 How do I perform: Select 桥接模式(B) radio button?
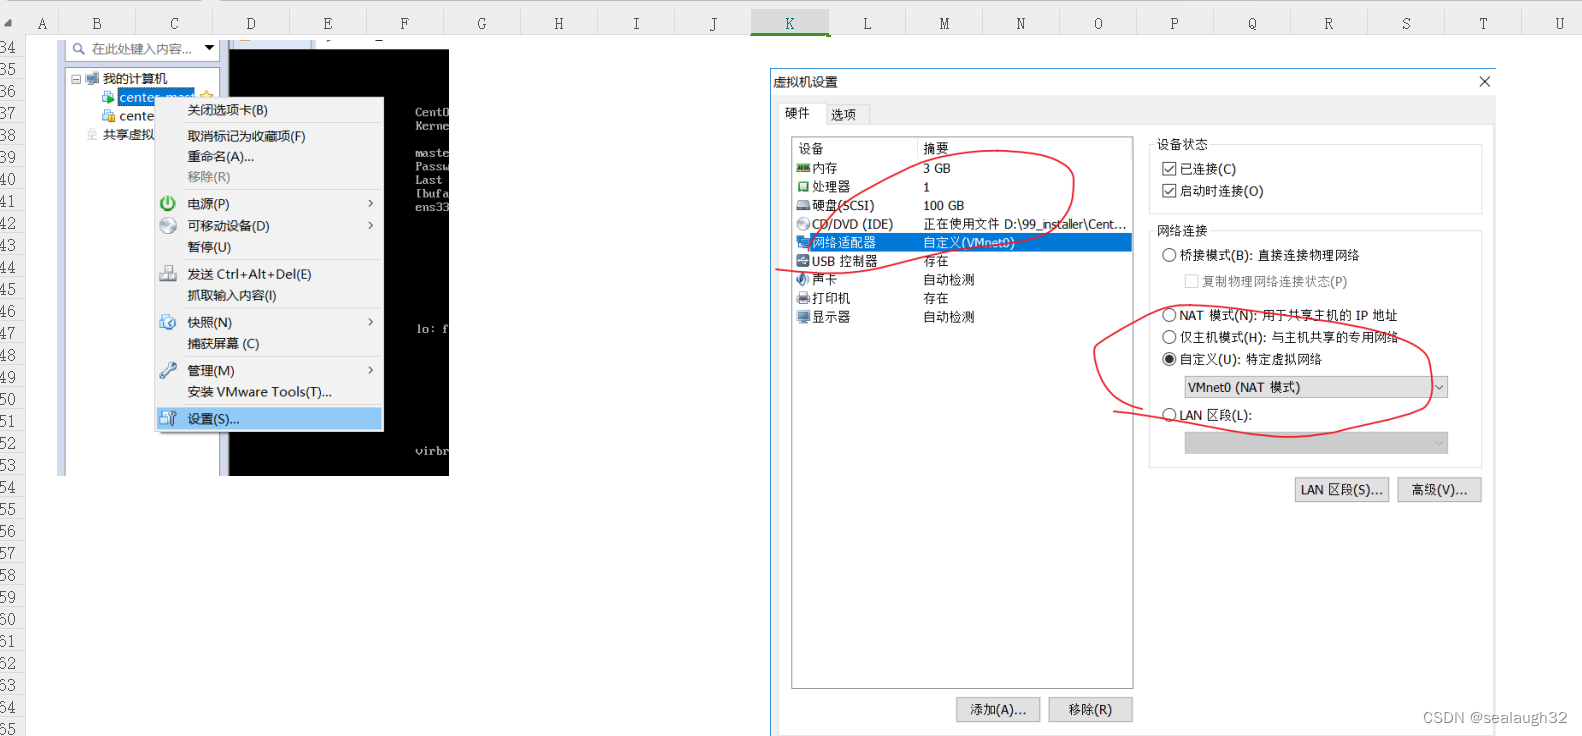(x=1169, y=255)
